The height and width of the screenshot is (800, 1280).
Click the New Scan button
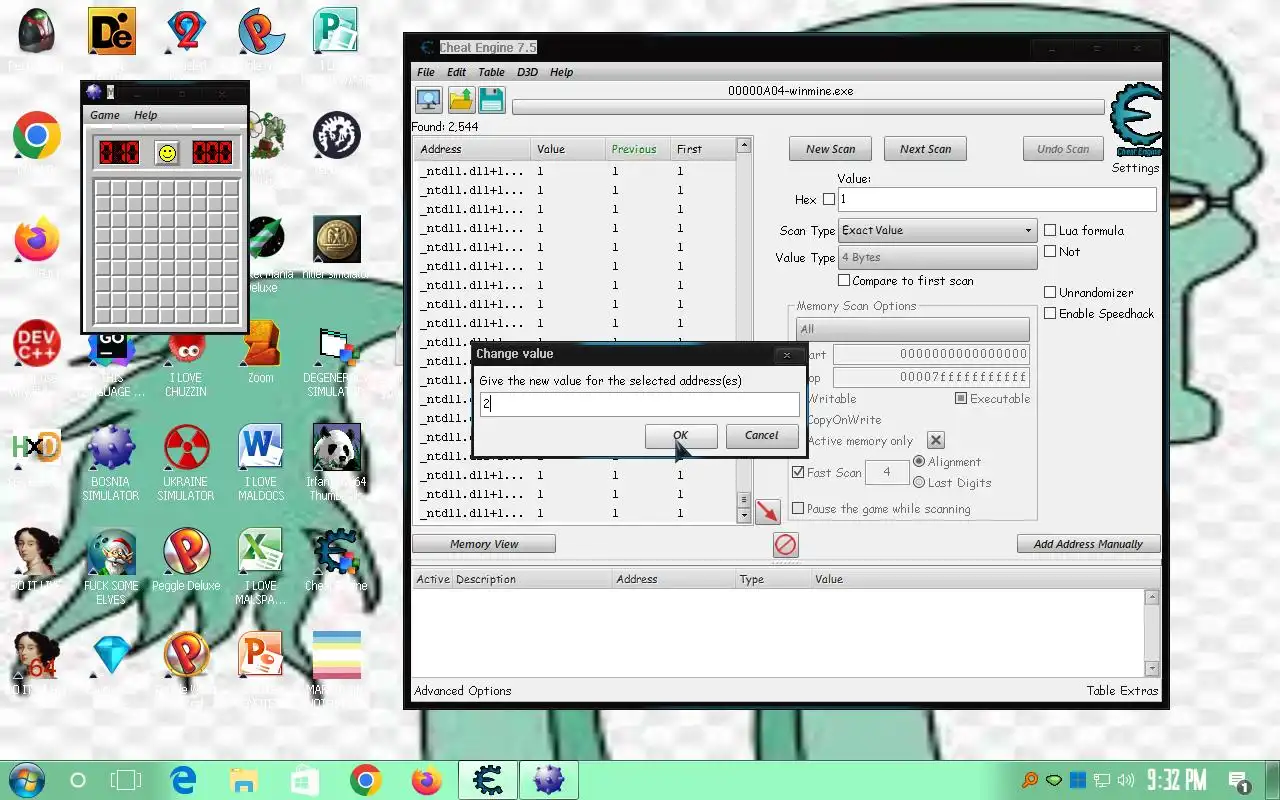[830, 149]
